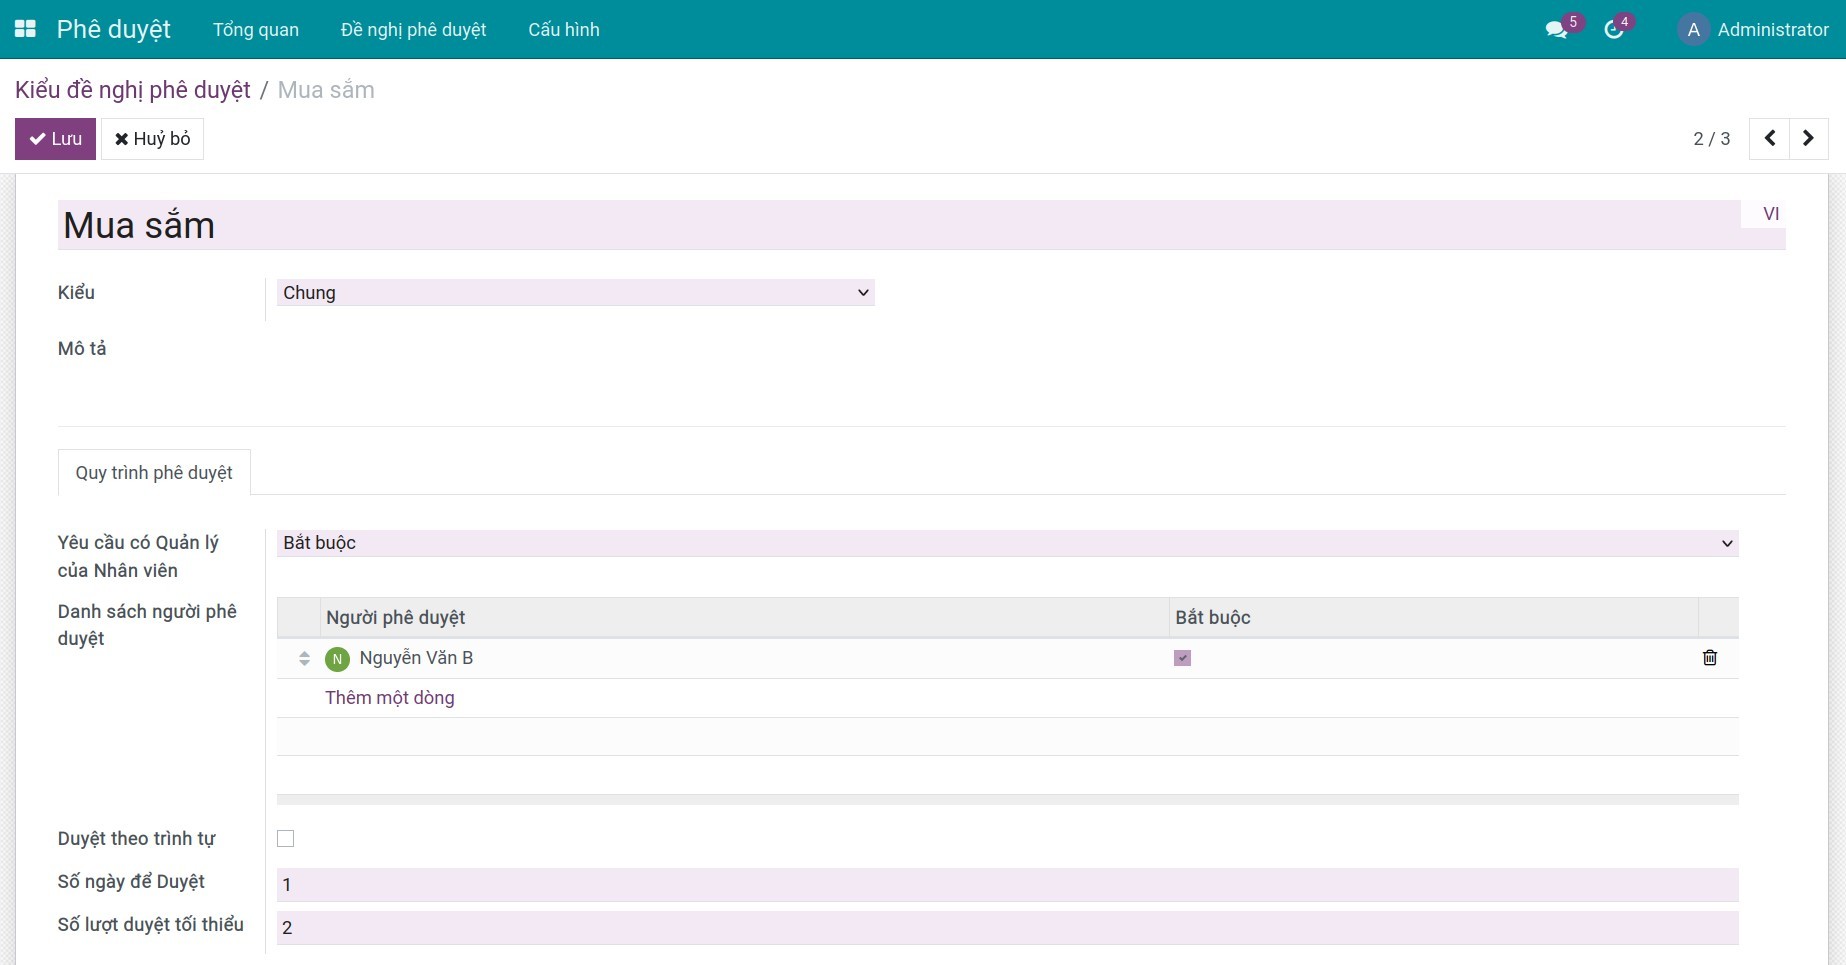Open the Đề nghị phê duyệt menu
Image resolution: width=1846 pixels, height=965 pixels.
(413, 30)
